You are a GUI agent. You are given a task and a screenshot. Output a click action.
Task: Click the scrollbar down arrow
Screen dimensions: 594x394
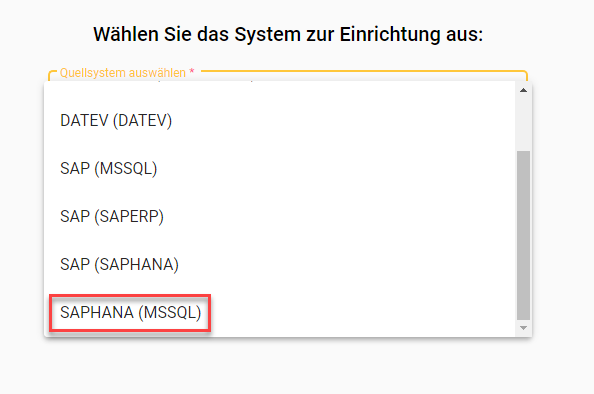(x=524, y=328)
